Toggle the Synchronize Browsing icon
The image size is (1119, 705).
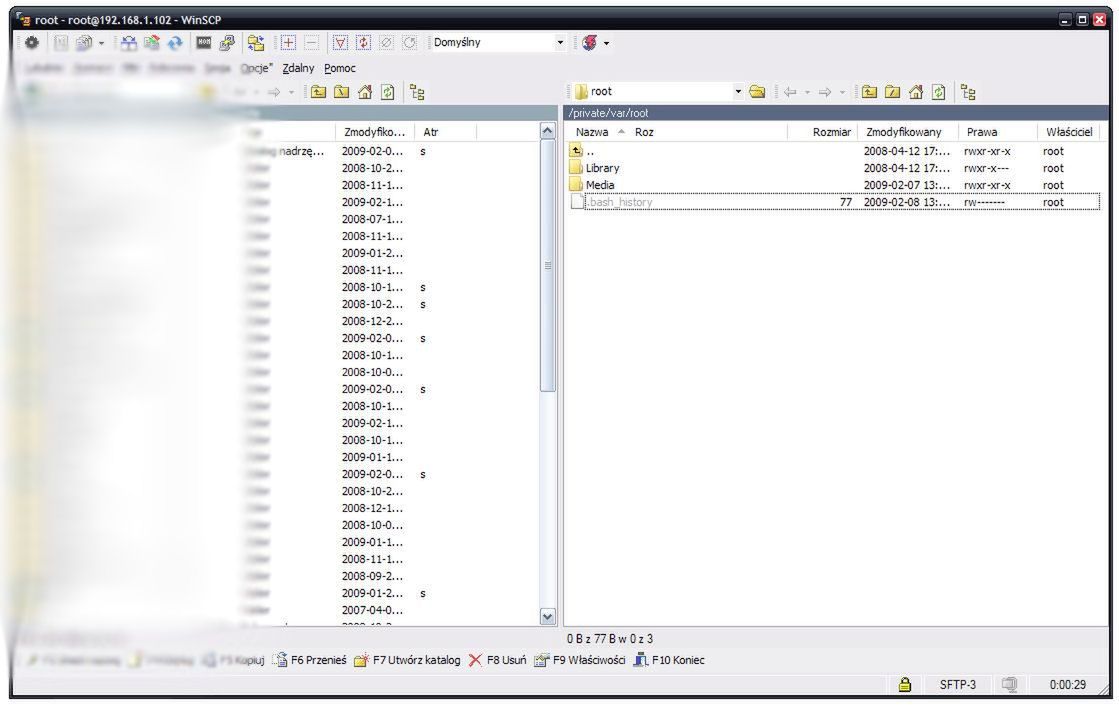point(256,43)
